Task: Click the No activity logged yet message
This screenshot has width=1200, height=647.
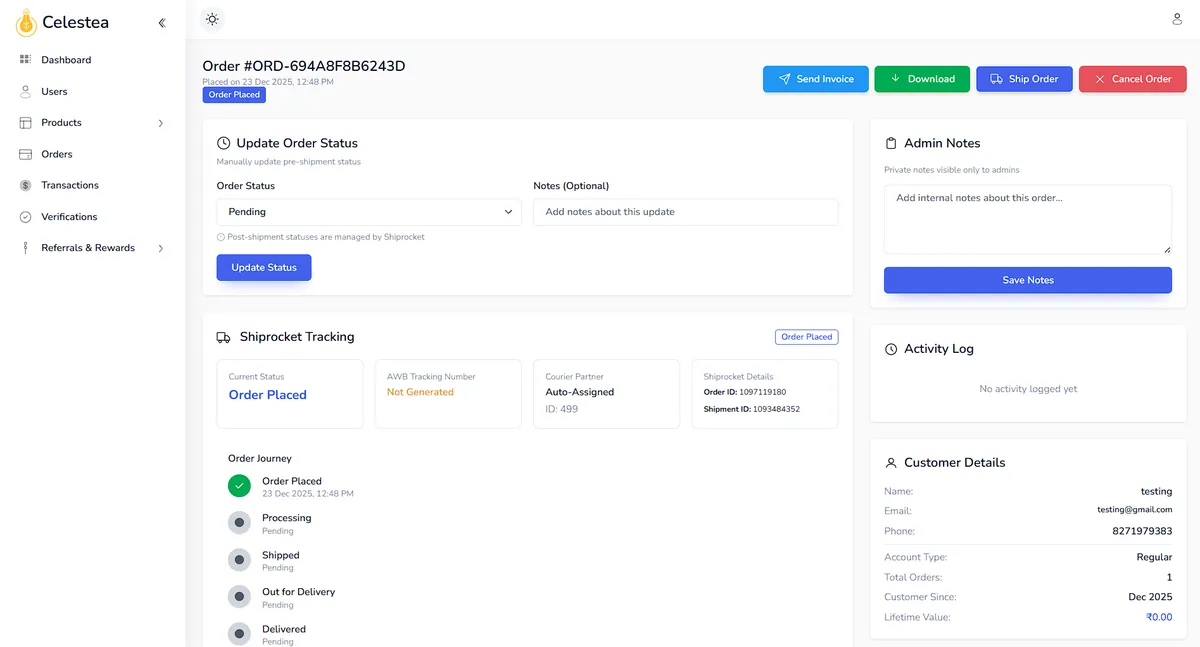Action: (1028, 389)
